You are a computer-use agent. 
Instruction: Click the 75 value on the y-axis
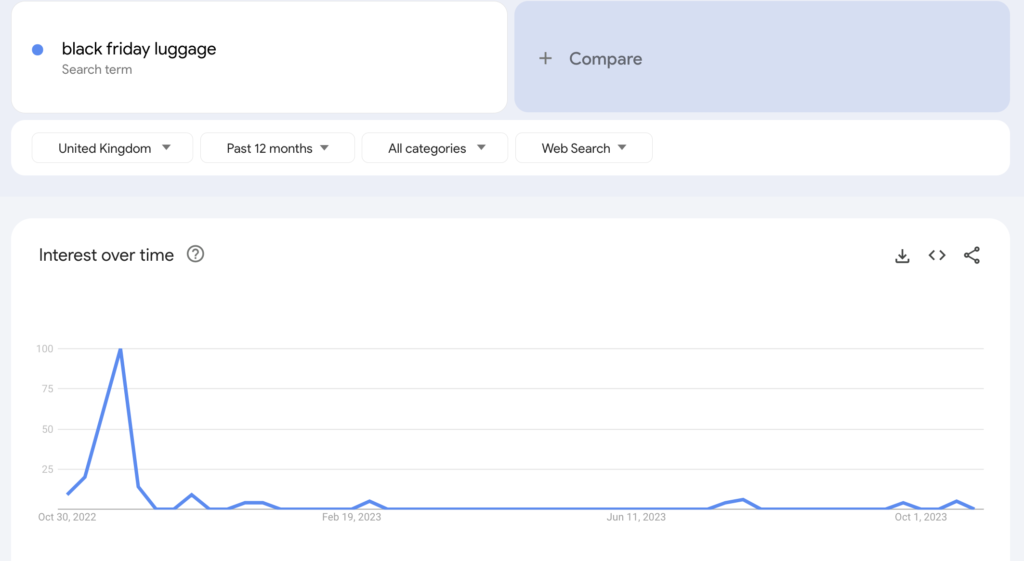[47, 389]
